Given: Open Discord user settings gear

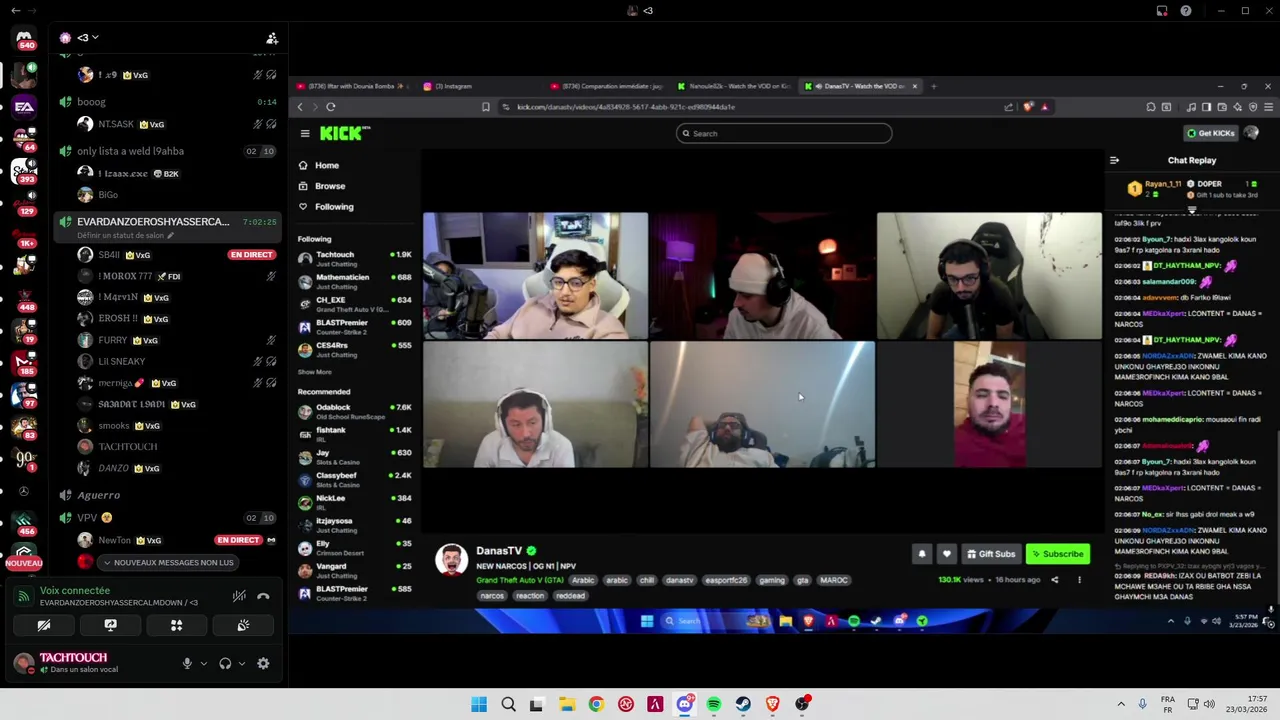Looking at the screenshot, I should [263, 664].
